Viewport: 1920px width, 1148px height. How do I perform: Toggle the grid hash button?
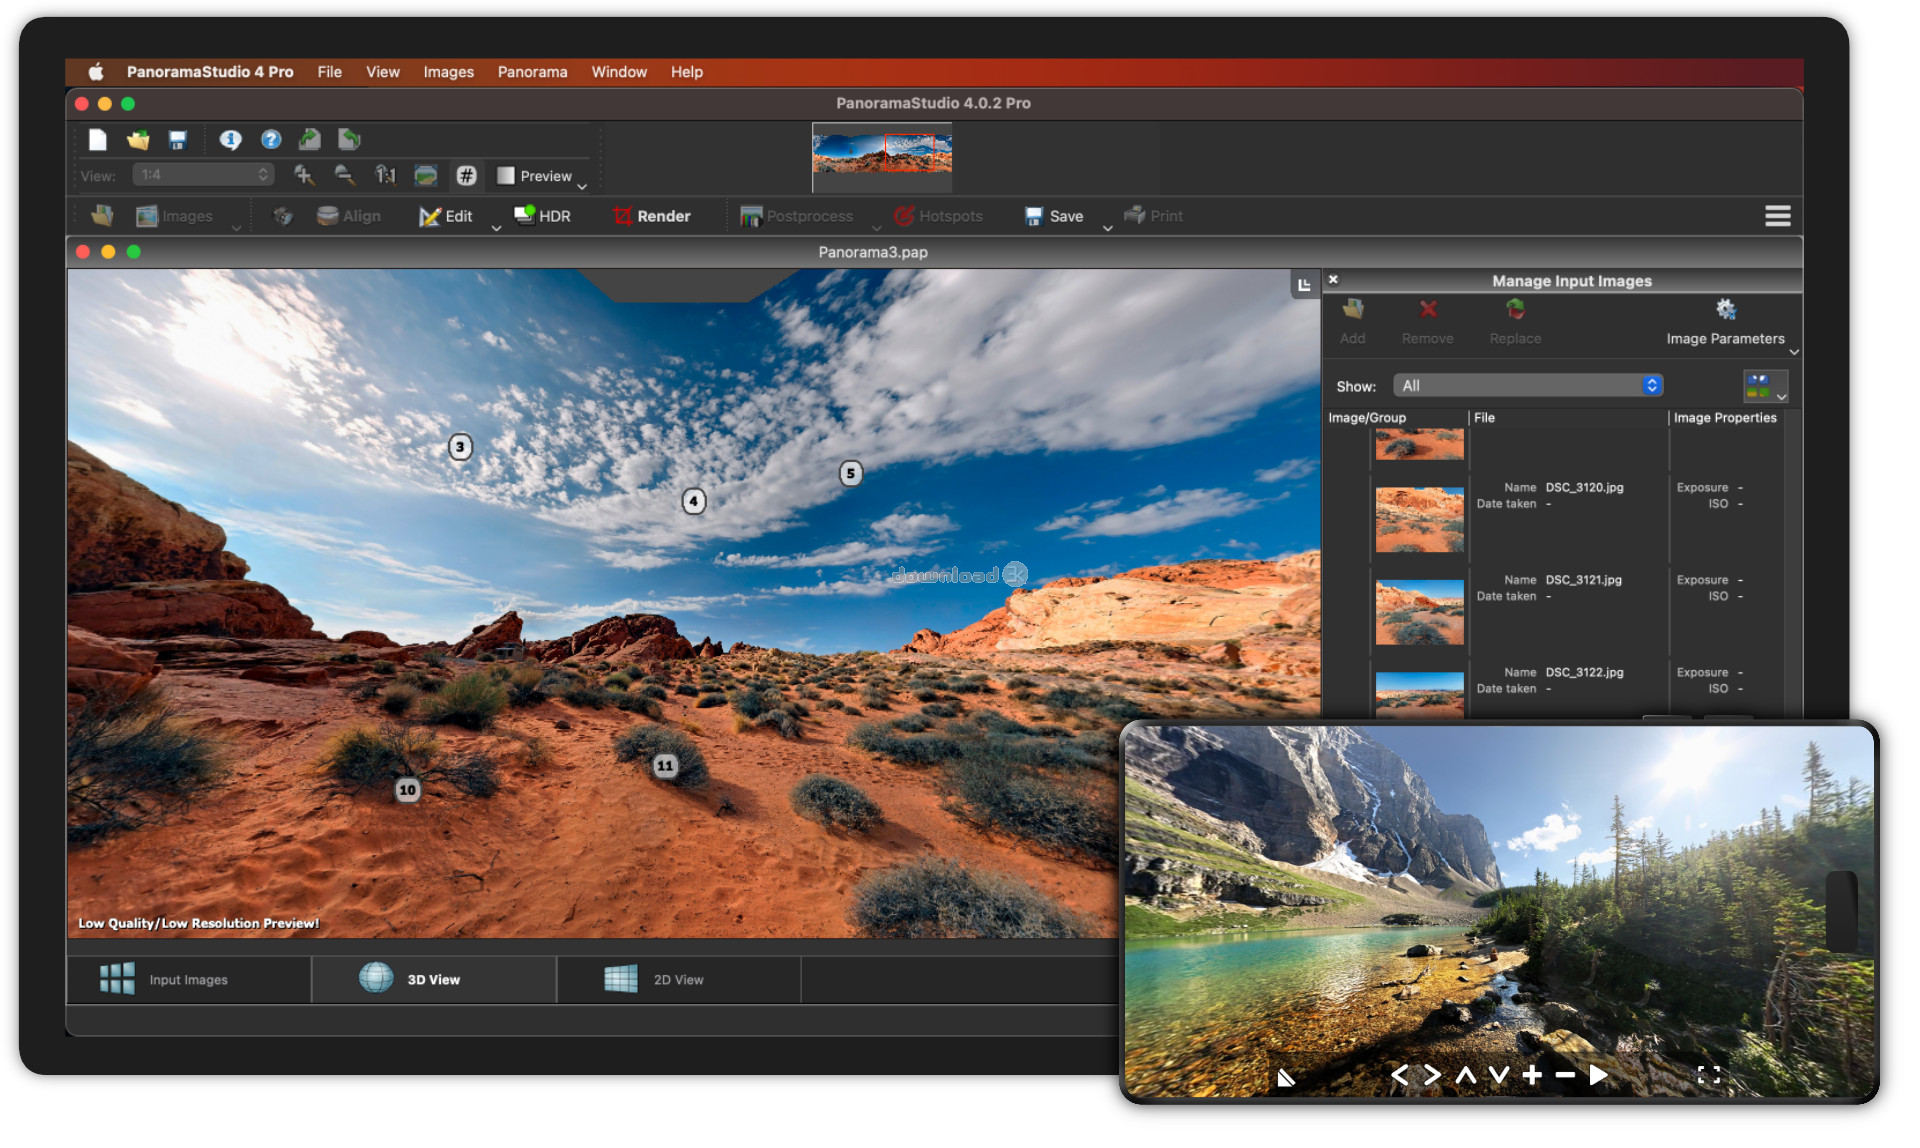(x=466, y=176)
